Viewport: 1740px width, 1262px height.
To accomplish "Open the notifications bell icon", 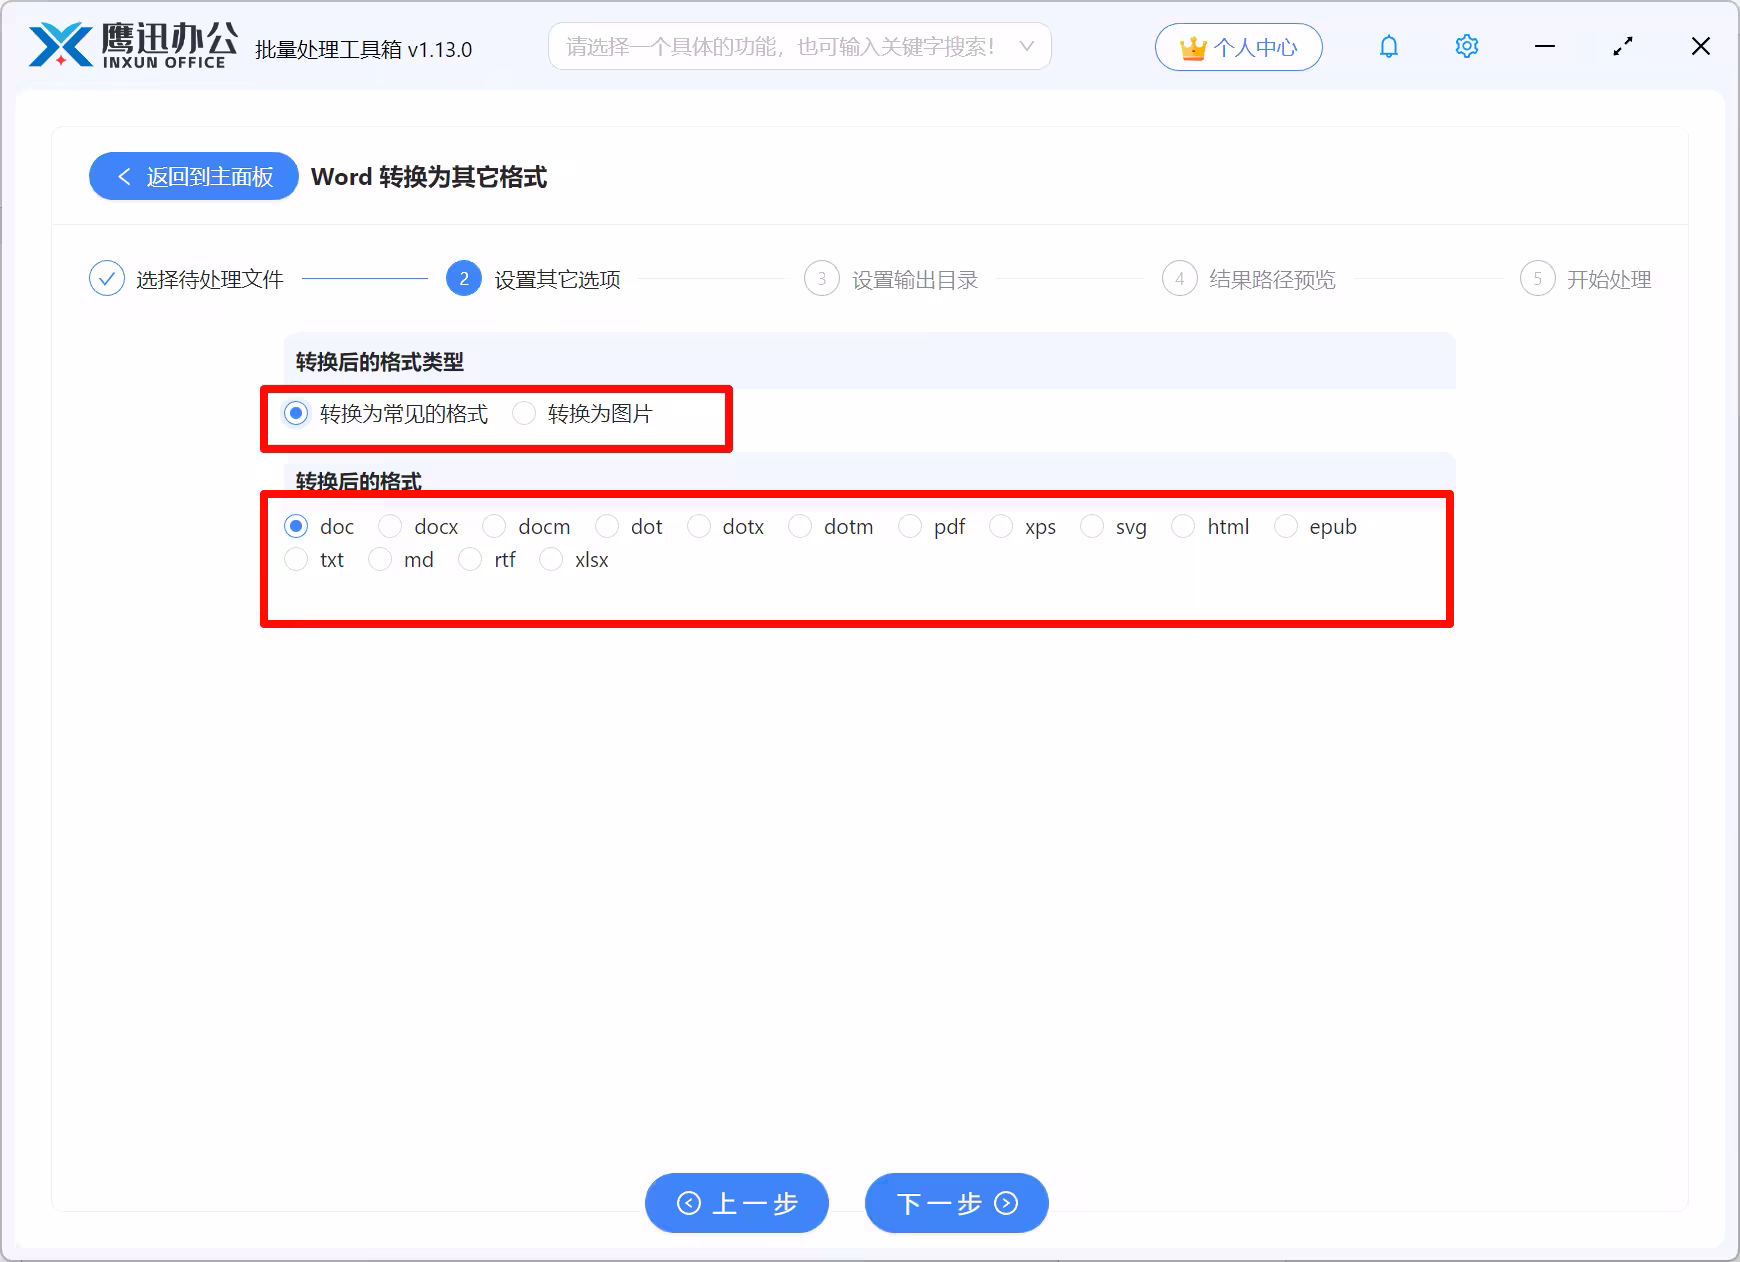I will click(1388, 46).
